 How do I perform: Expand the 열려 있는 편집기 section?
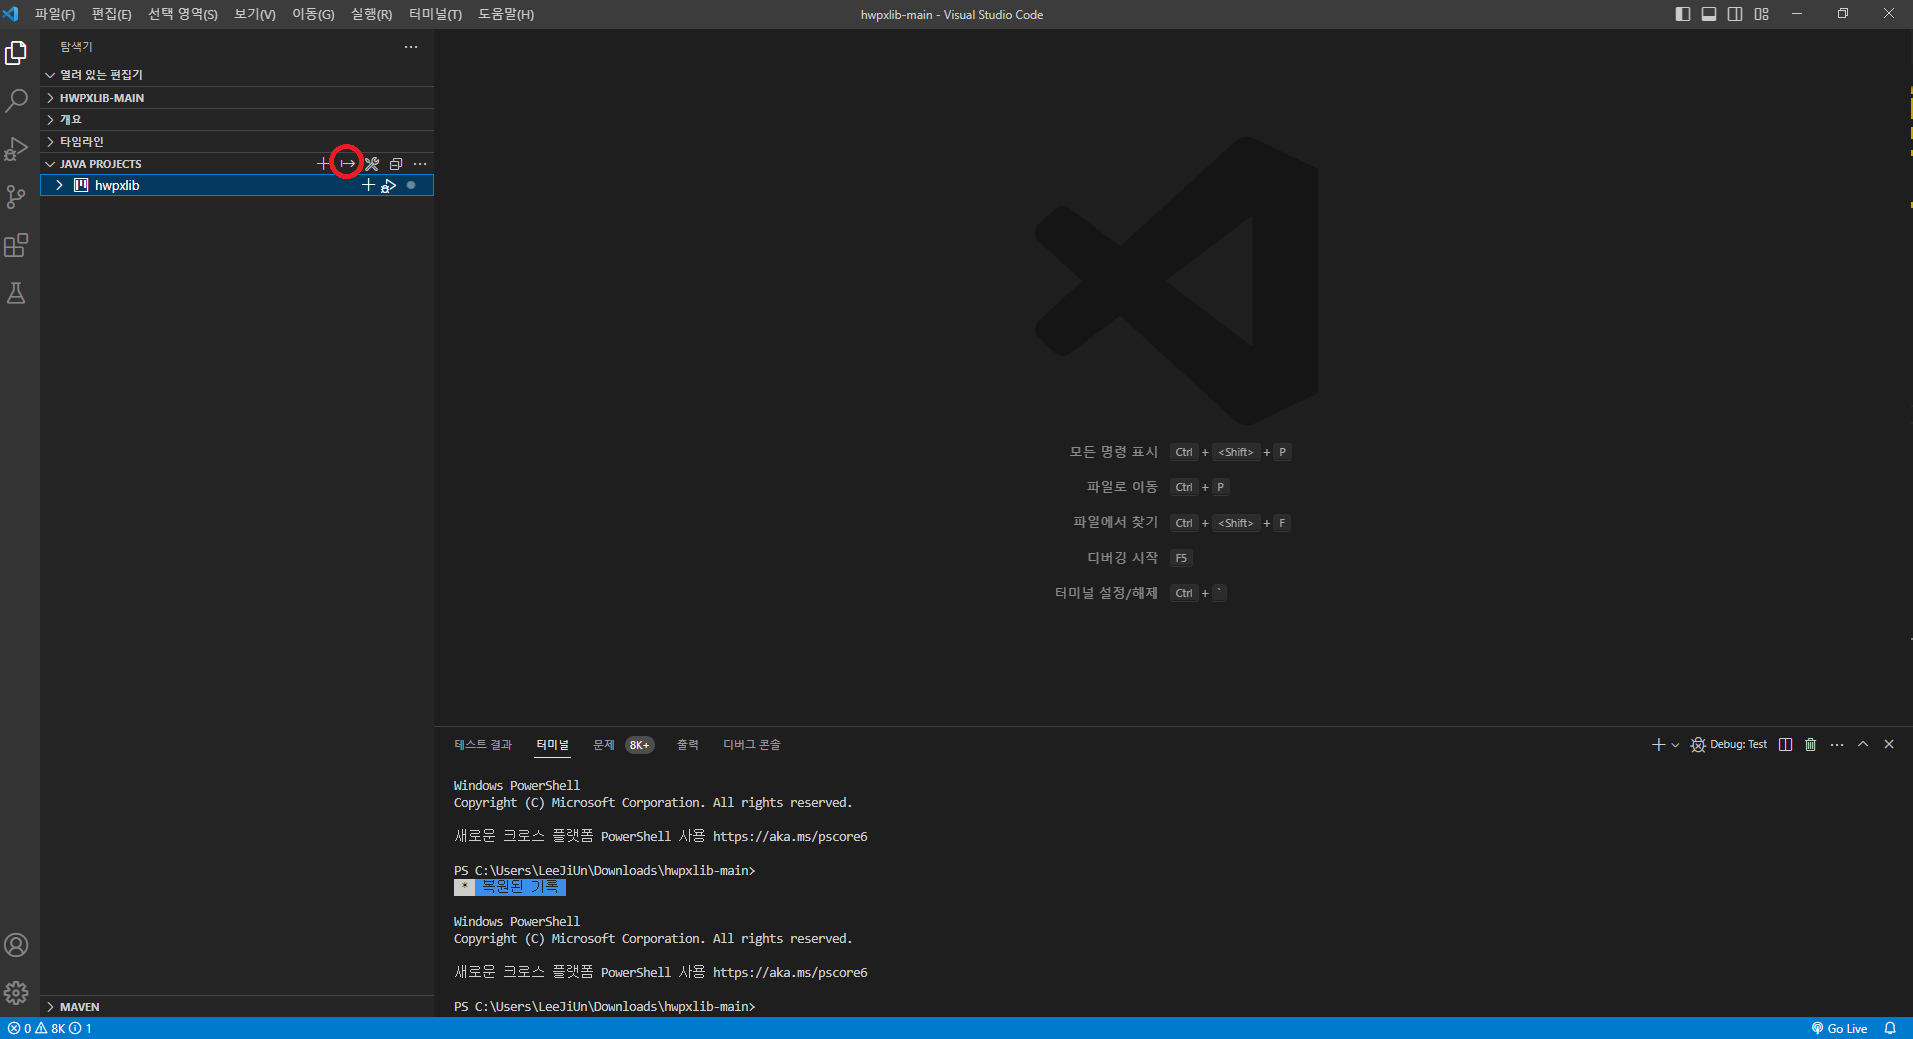coord(237,75)
